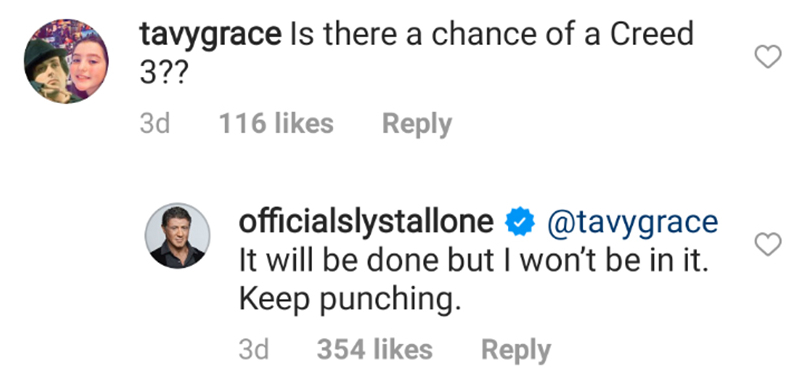The width and height of the screenshot is (802, 383).
Task: Click the 3d timestamp under tavygrace's comment
Action: [x=154, y=124]
